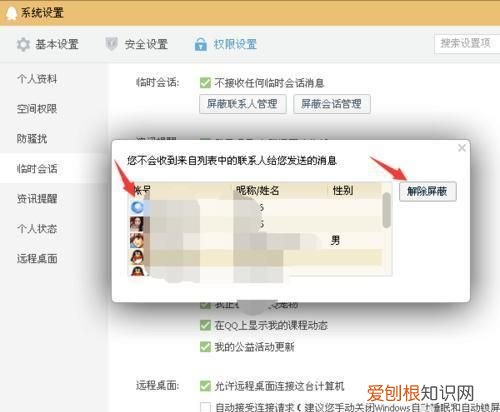Close the blocked contacts dialog

(462, 148)
